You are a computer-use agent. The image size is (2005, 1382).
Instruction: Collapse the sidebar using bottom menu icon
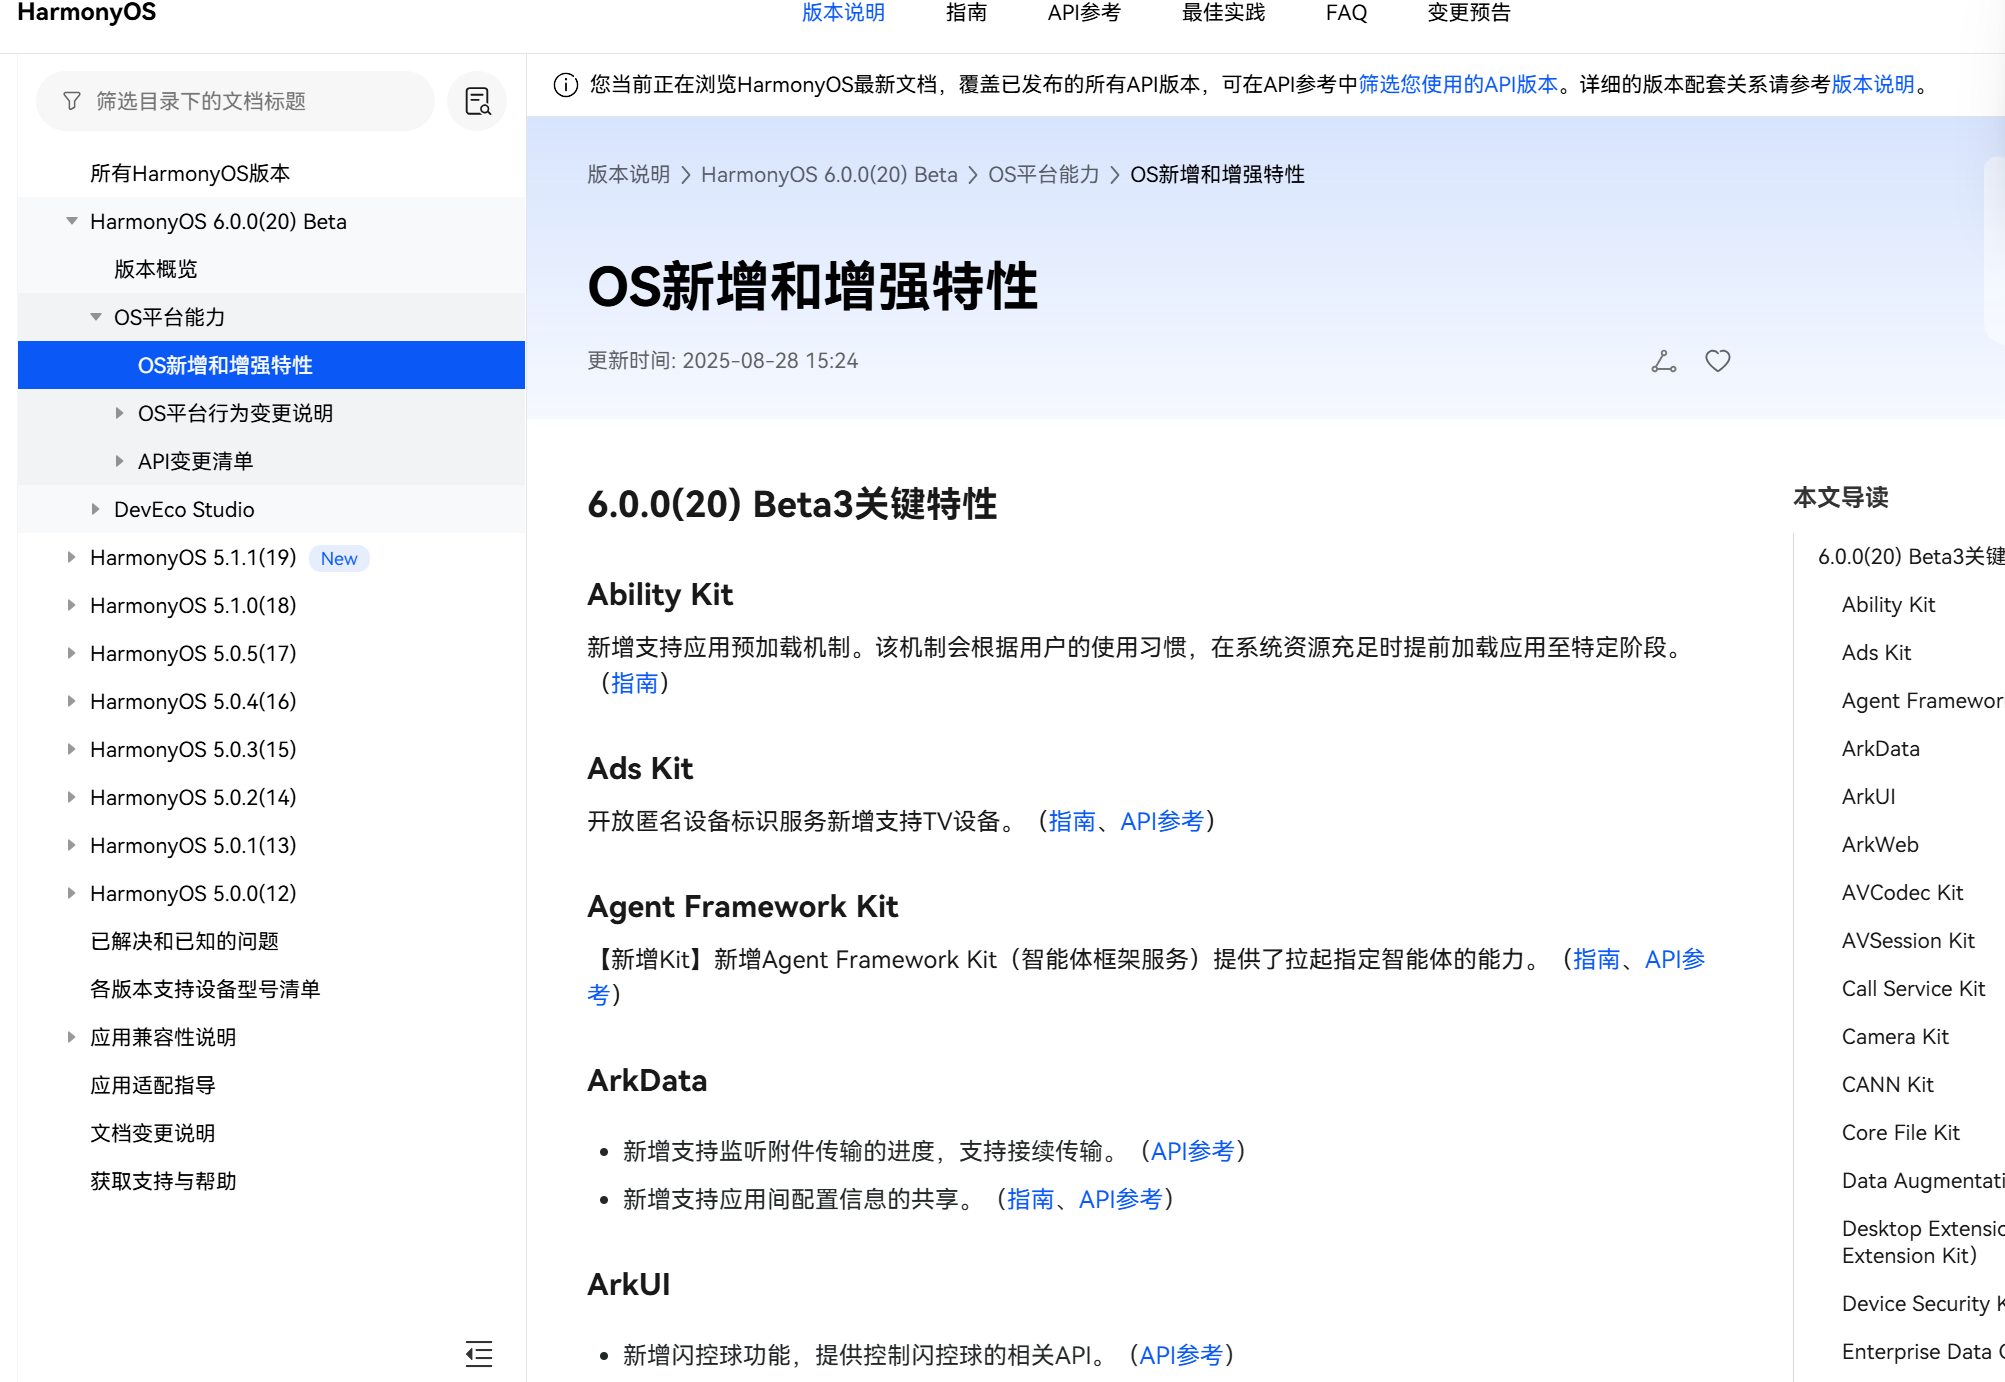(479, 1354)
